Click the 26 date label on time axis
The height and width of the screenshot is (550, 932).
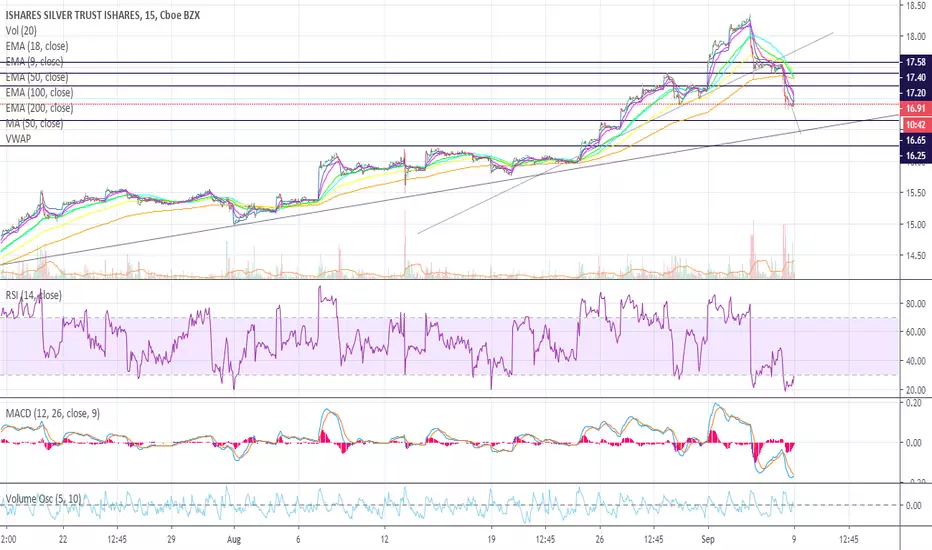(599, 539)
